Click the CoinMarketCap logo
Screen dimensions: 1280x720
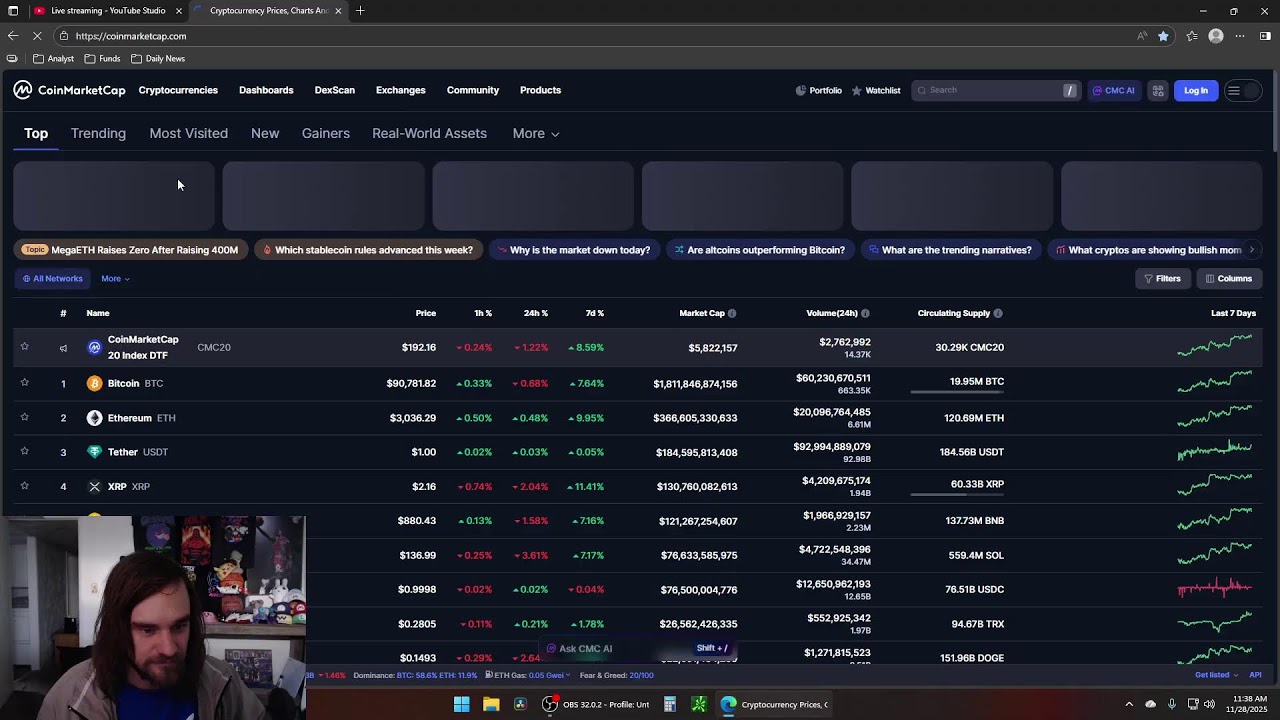69,90
